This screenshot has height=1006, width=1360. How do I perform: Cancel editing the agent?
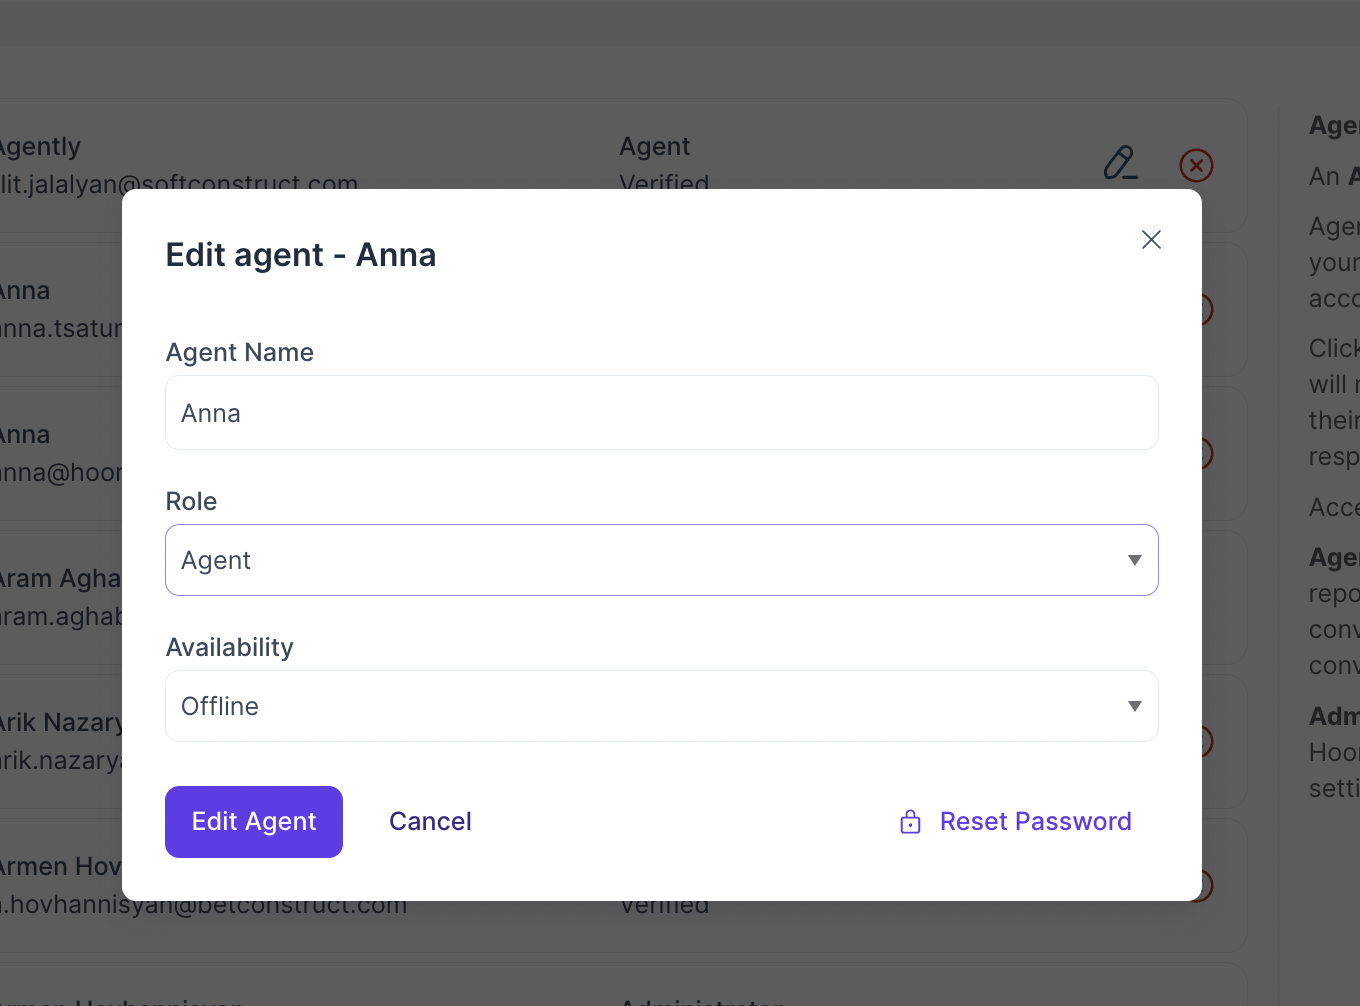click(430, 822)
